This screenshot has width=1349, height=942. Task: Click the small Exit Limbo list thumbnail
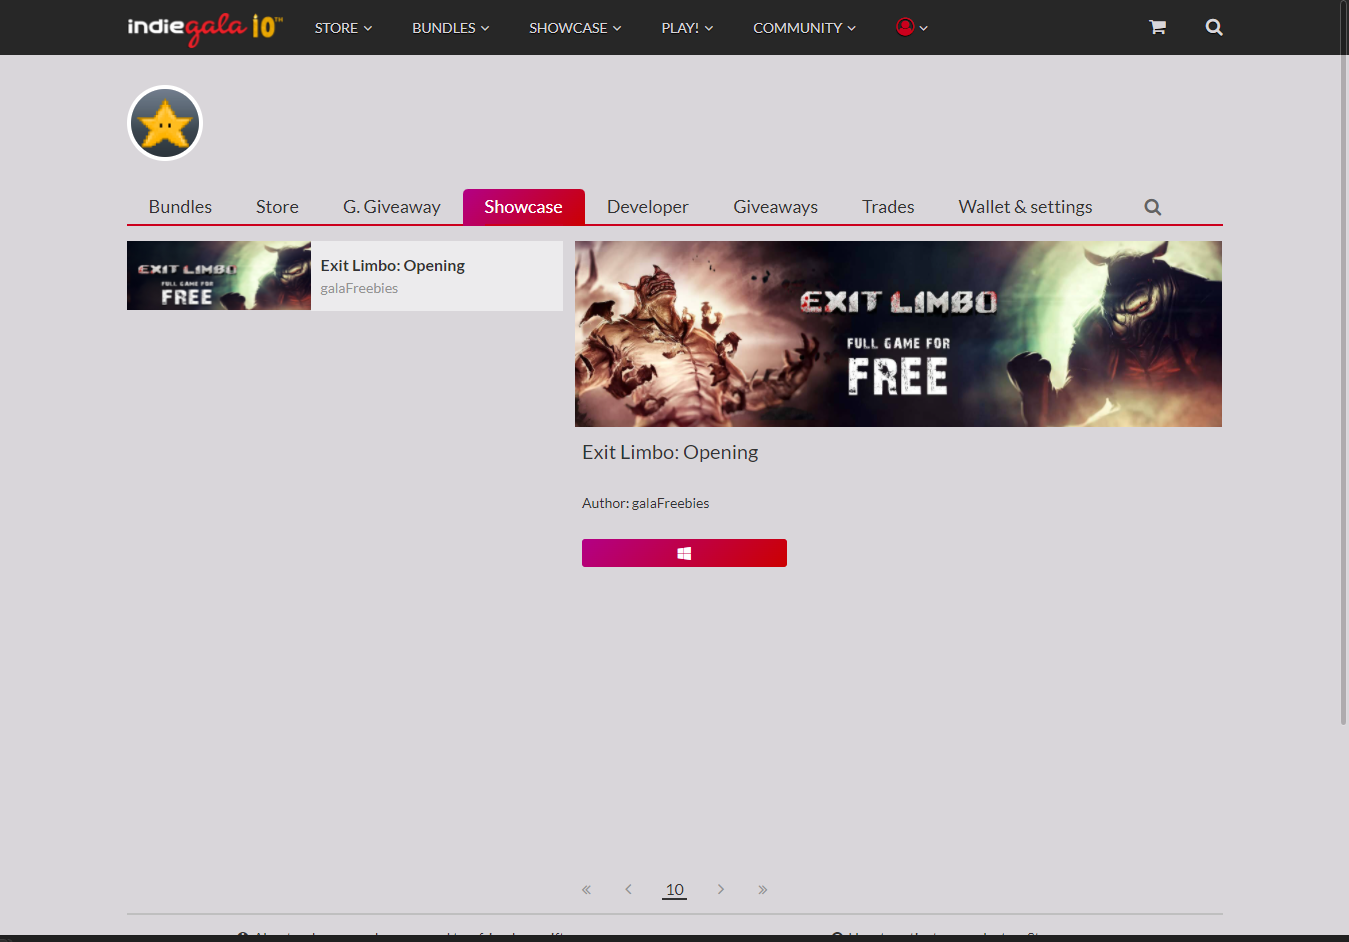219,275
